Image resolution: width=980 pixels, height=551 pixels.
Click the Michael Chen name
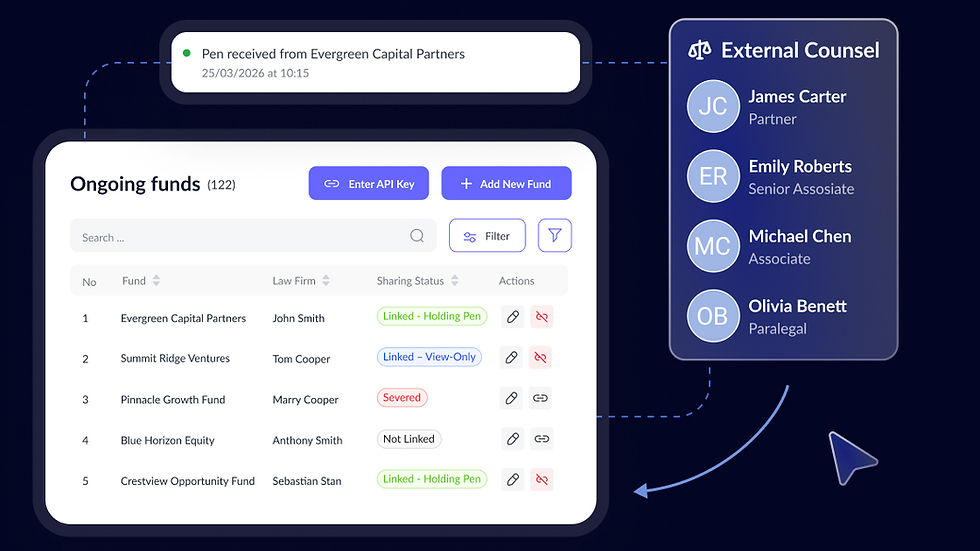[800, 236]
